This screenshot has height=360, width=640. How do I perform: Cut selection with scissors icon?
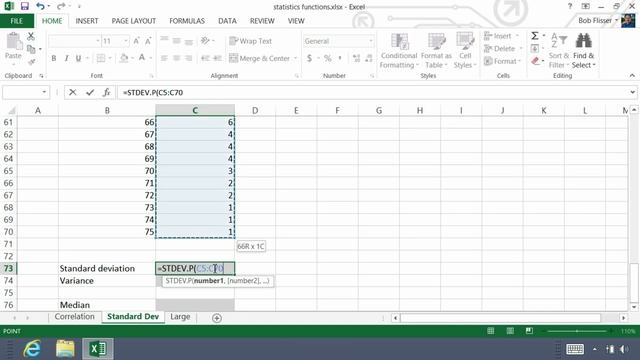31,37
